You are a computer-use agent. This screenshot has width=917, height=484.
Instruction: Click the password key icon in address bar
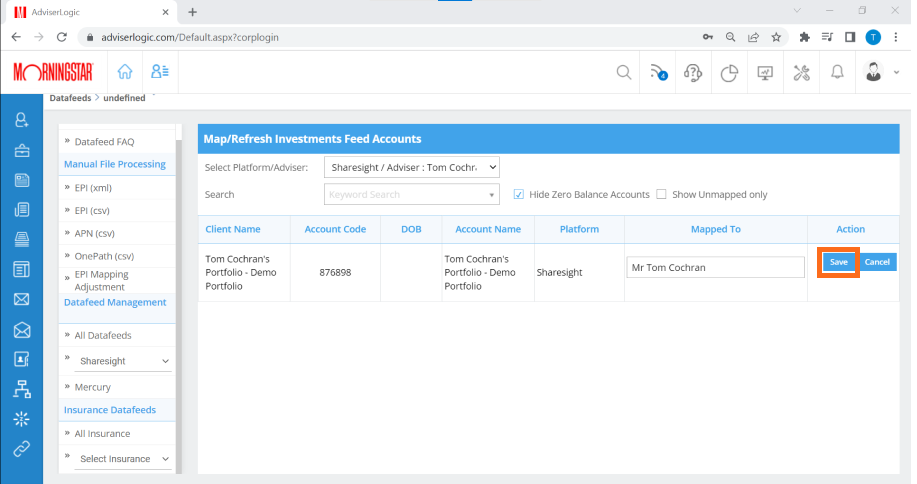(x=708, y=37)
